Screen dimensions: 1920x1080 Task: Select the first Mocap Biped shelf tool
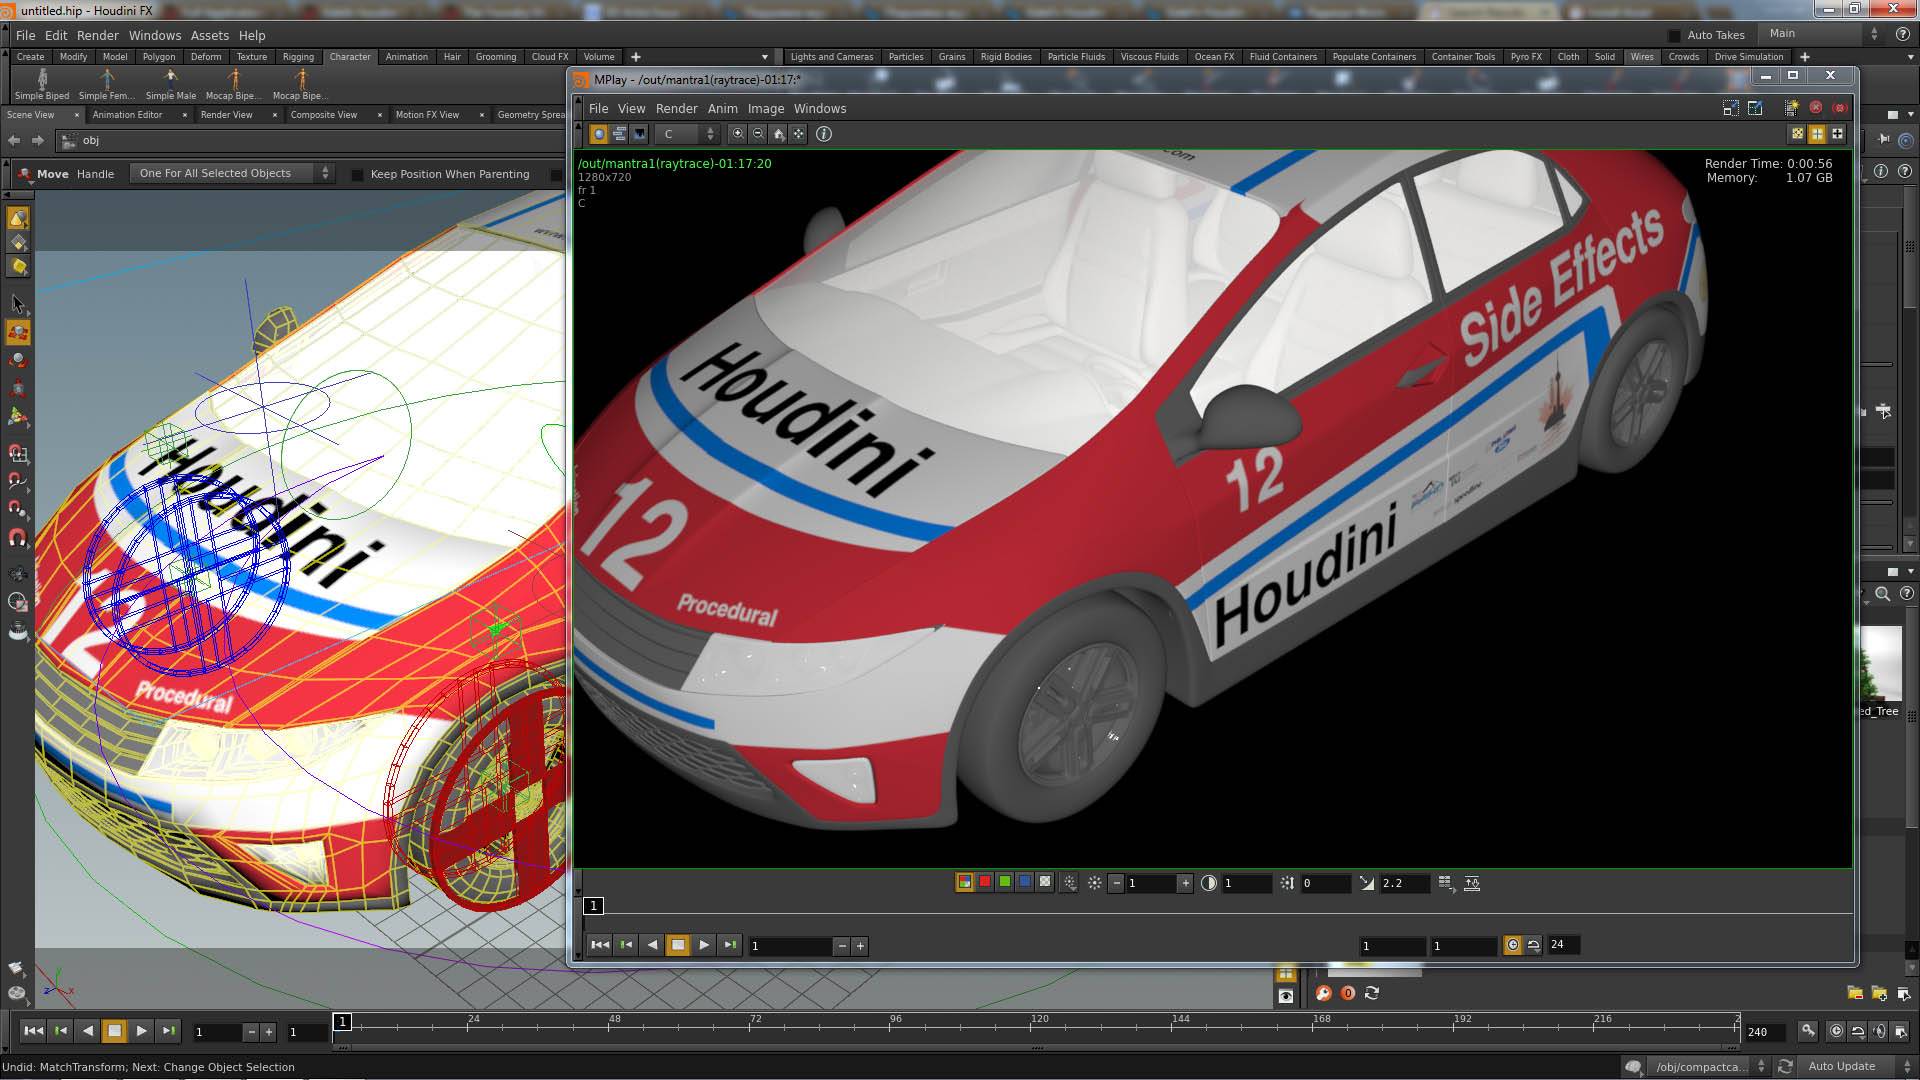point(233,85)
